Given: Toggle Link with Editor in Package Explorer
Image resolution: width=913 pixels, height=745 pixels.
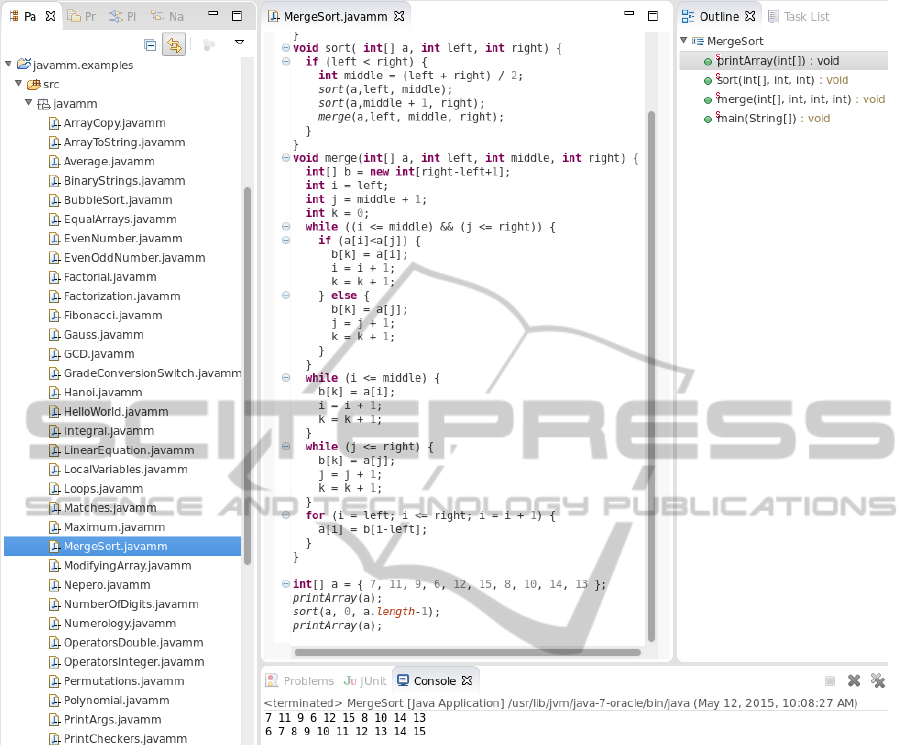Looking at the screenshot, I should pyautogui.click(x=174, y=45).
